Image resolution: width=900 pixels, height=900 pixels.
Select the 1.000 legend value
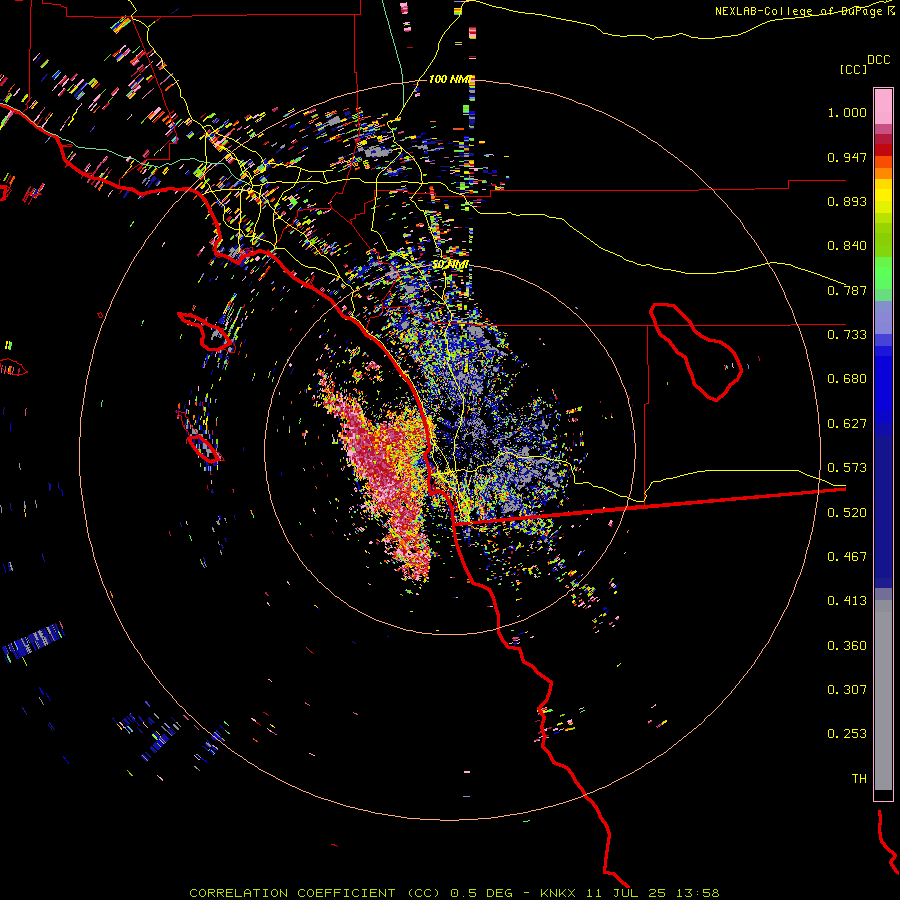847,112
